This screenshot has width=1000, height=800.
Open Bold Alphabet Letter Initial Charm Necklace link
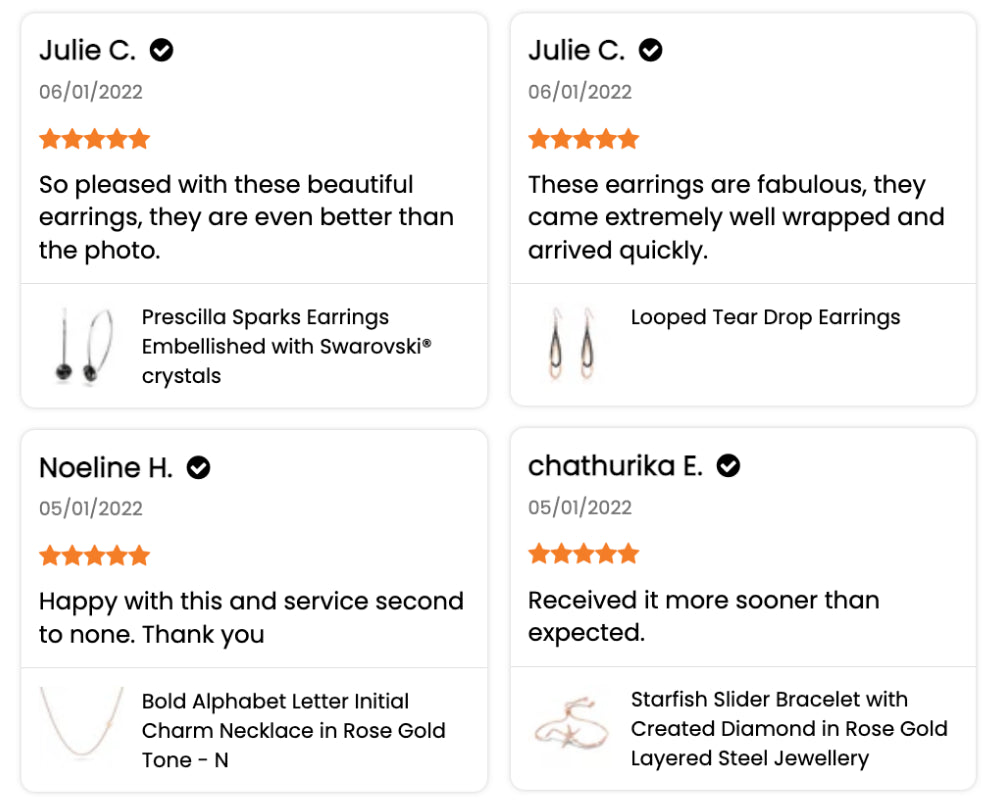(293, 730)
